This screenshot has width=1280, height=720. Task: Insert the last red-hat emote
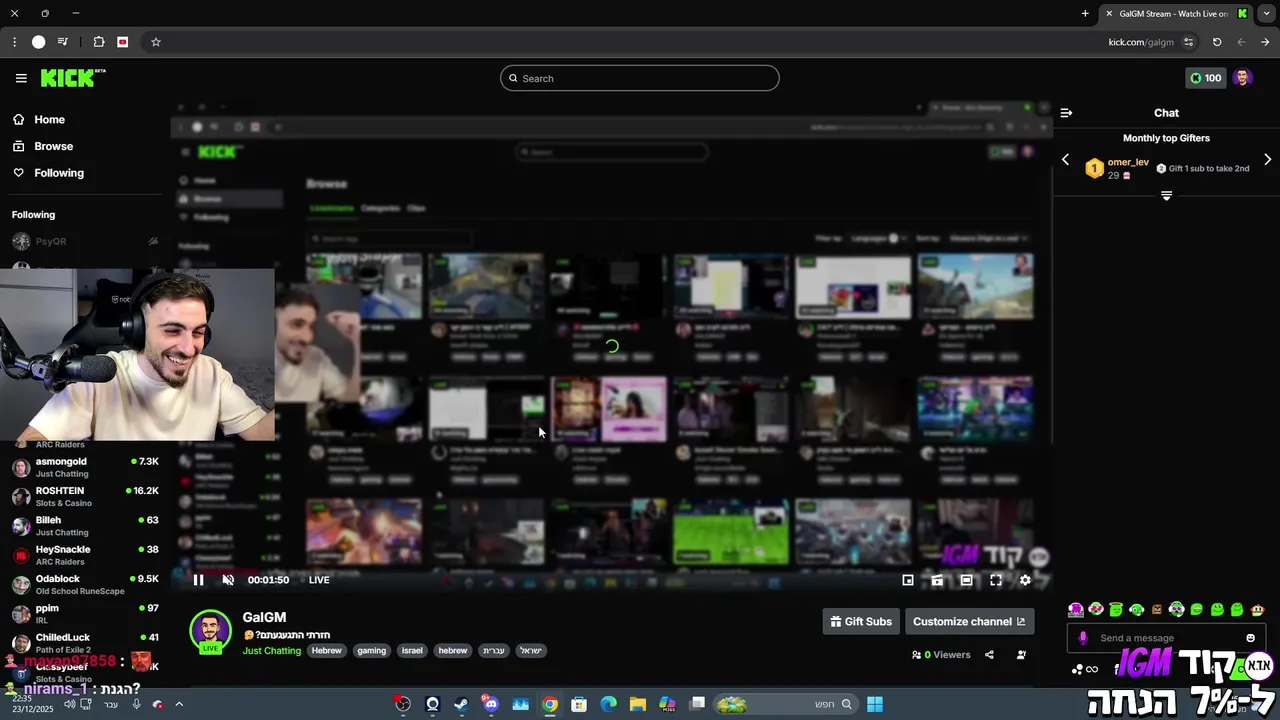point(1258,610)
